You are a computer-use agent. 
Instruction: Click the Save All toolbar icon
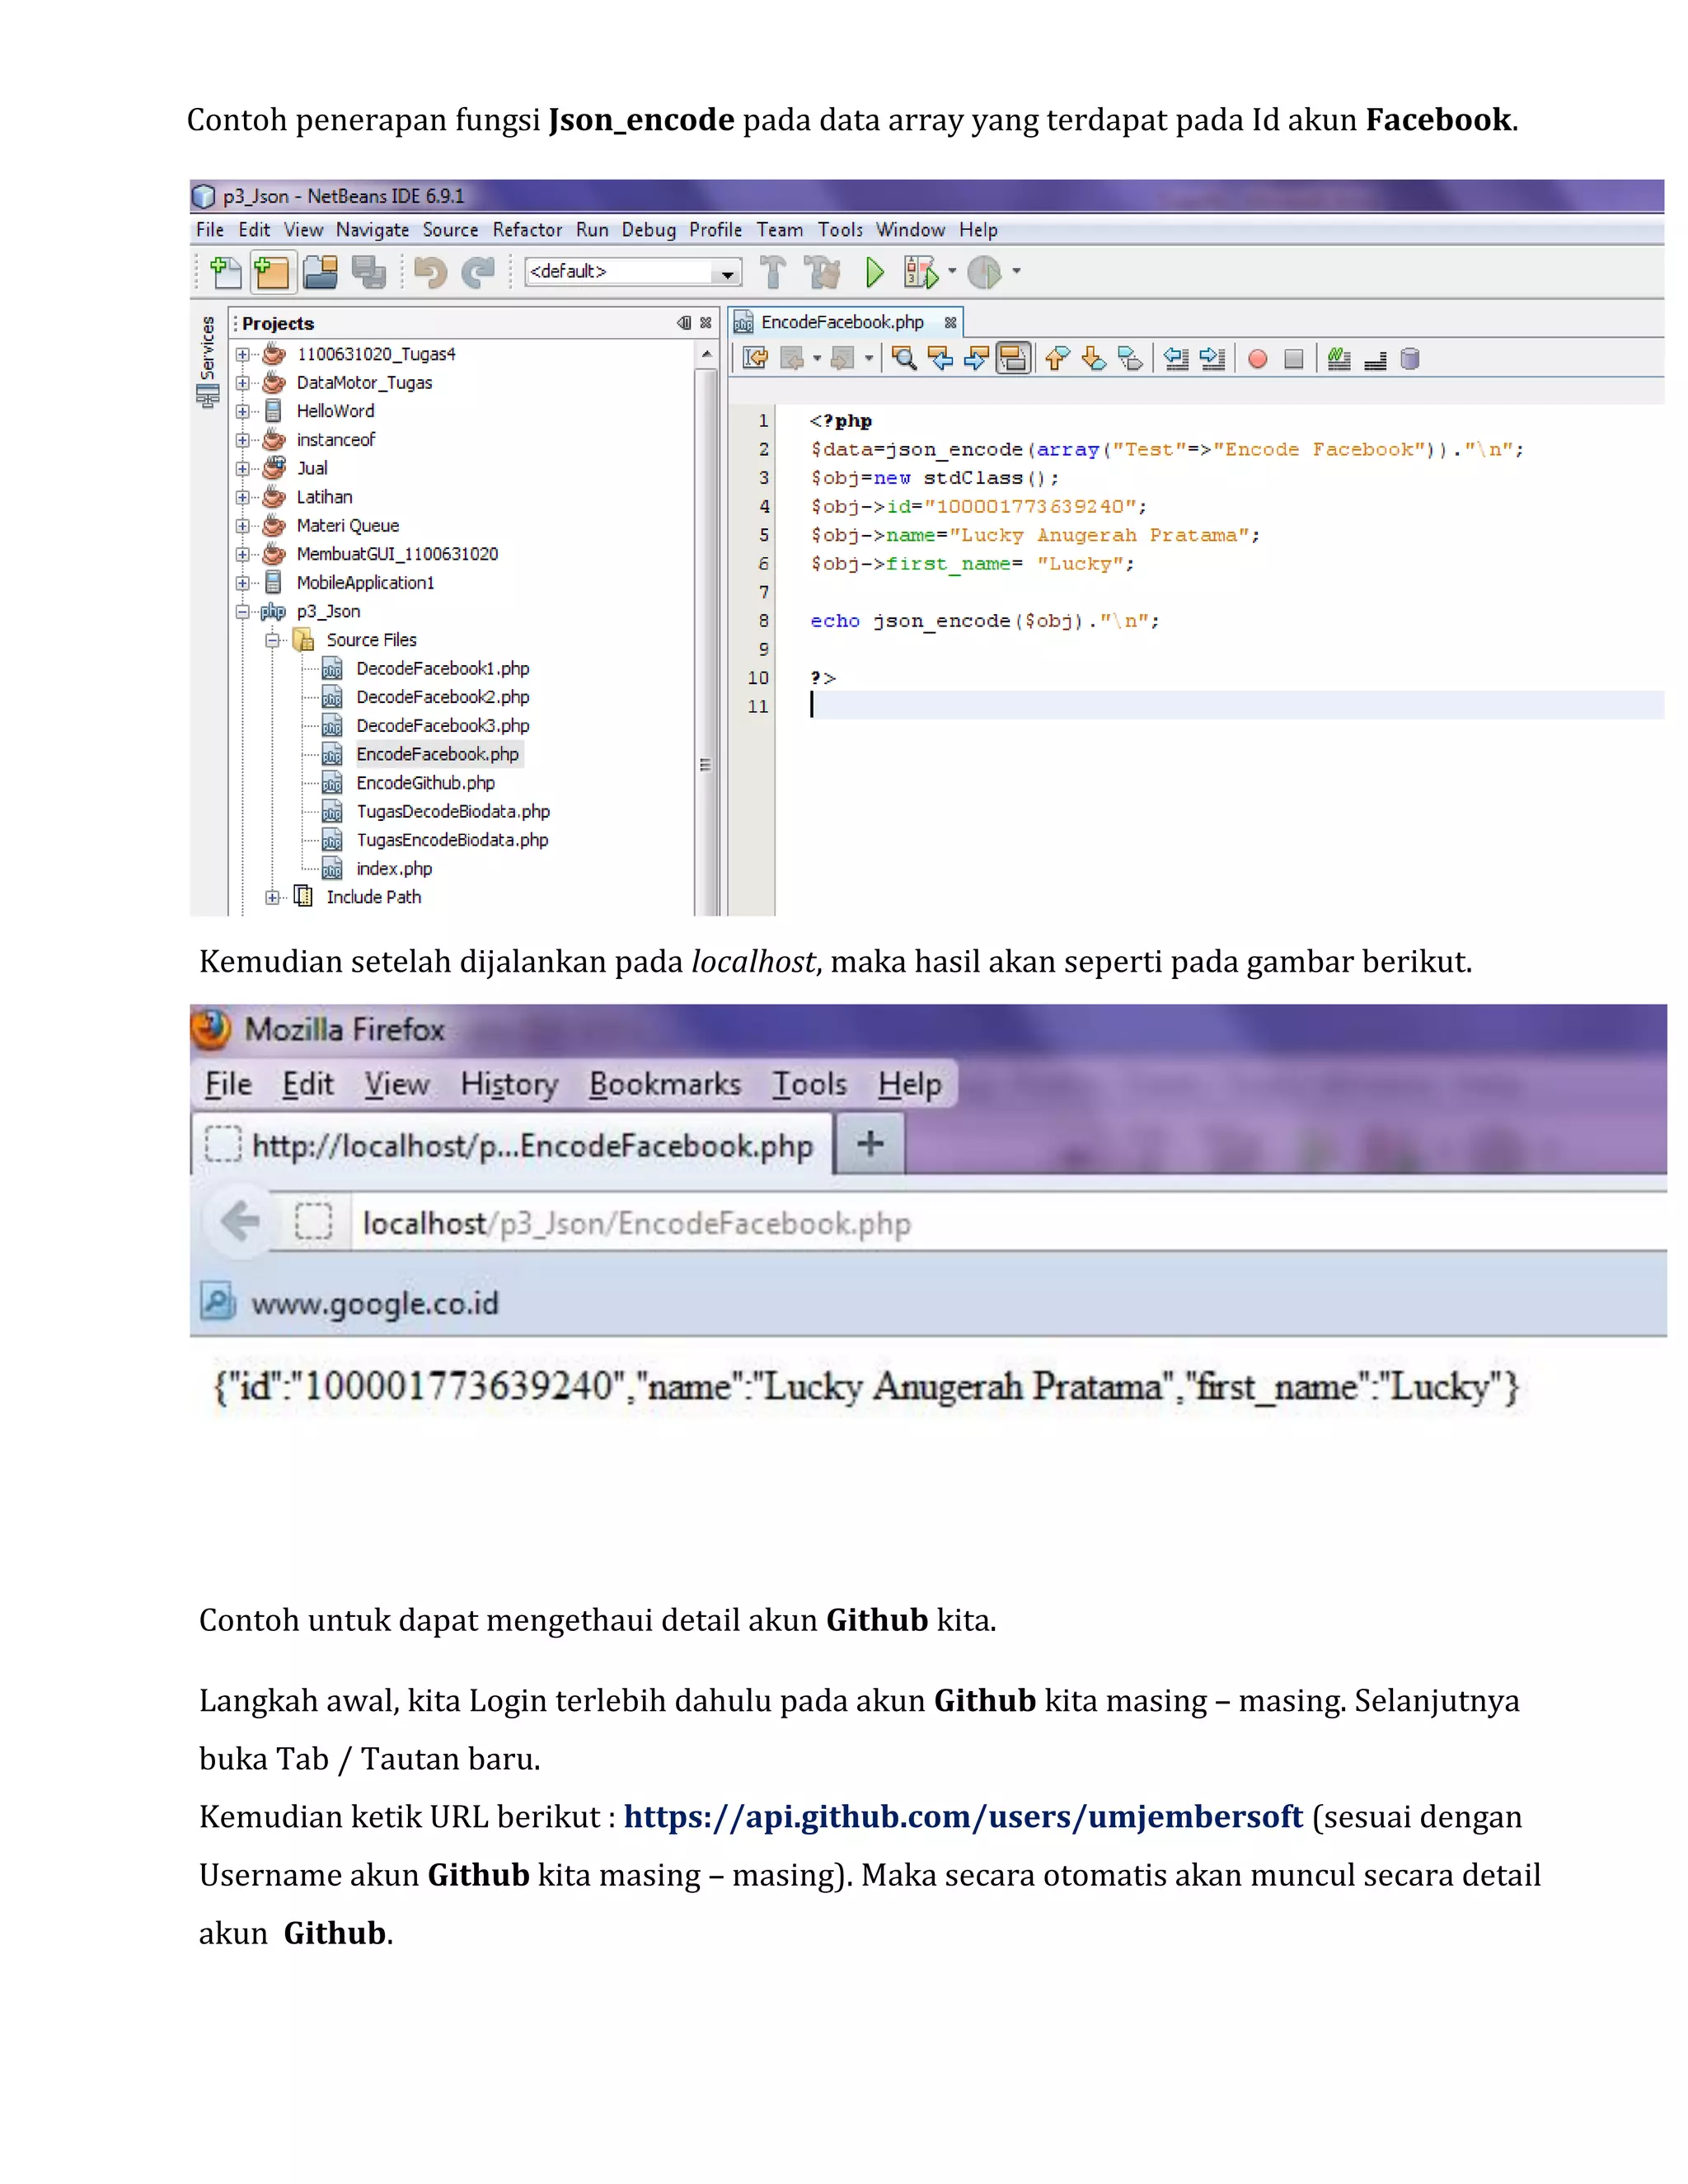[368, 272]
